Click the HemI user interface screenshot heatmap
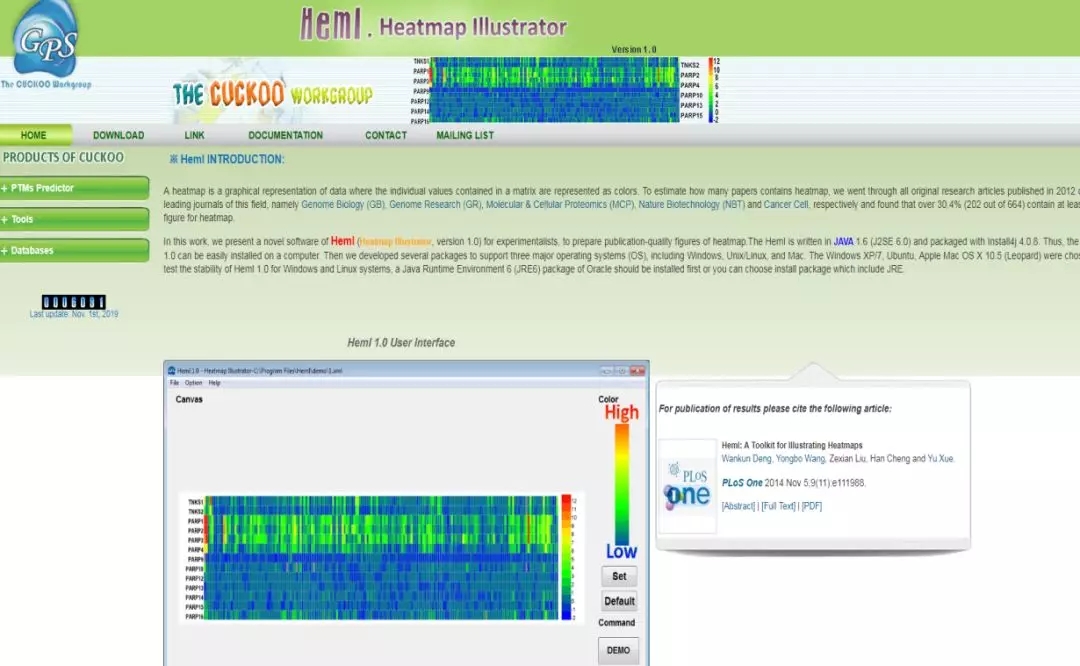 pyautogui.click(x=382, y=557)
